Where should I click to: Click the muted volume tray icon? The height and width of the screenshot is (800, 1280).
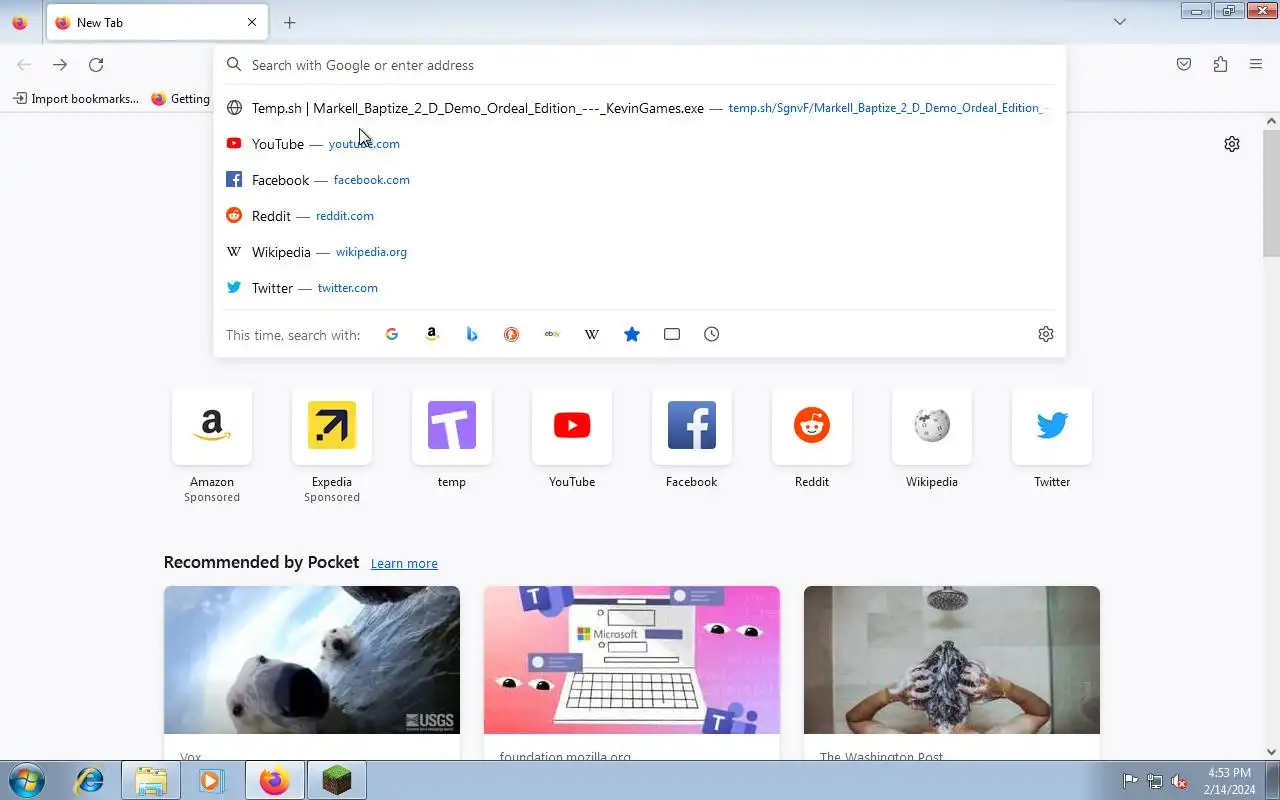pyautogui.click(x=1180, y=781)
